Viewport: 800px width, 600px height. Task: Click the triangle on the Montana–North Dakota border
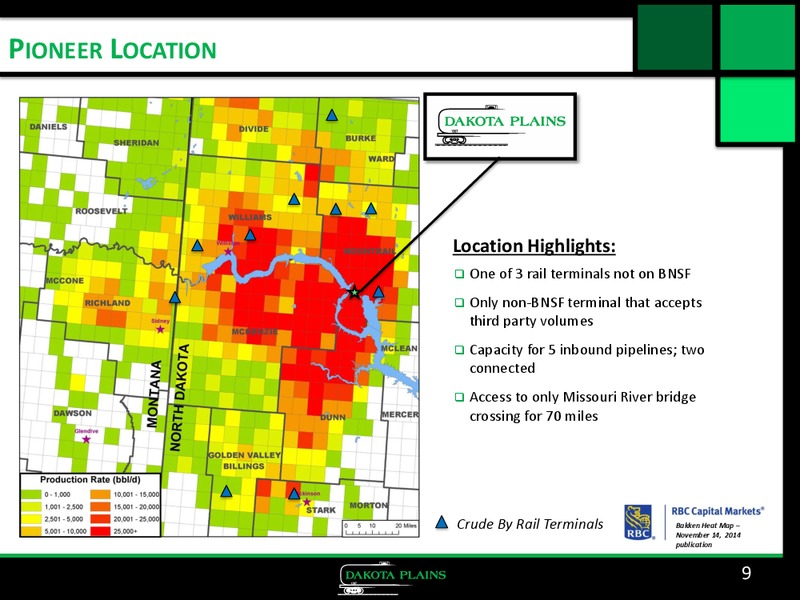175,297
